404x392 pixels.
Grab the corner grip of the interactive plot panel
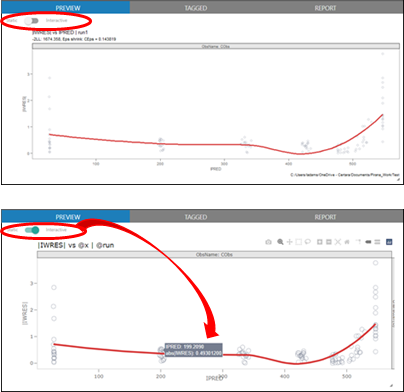[x=391, y=385]
